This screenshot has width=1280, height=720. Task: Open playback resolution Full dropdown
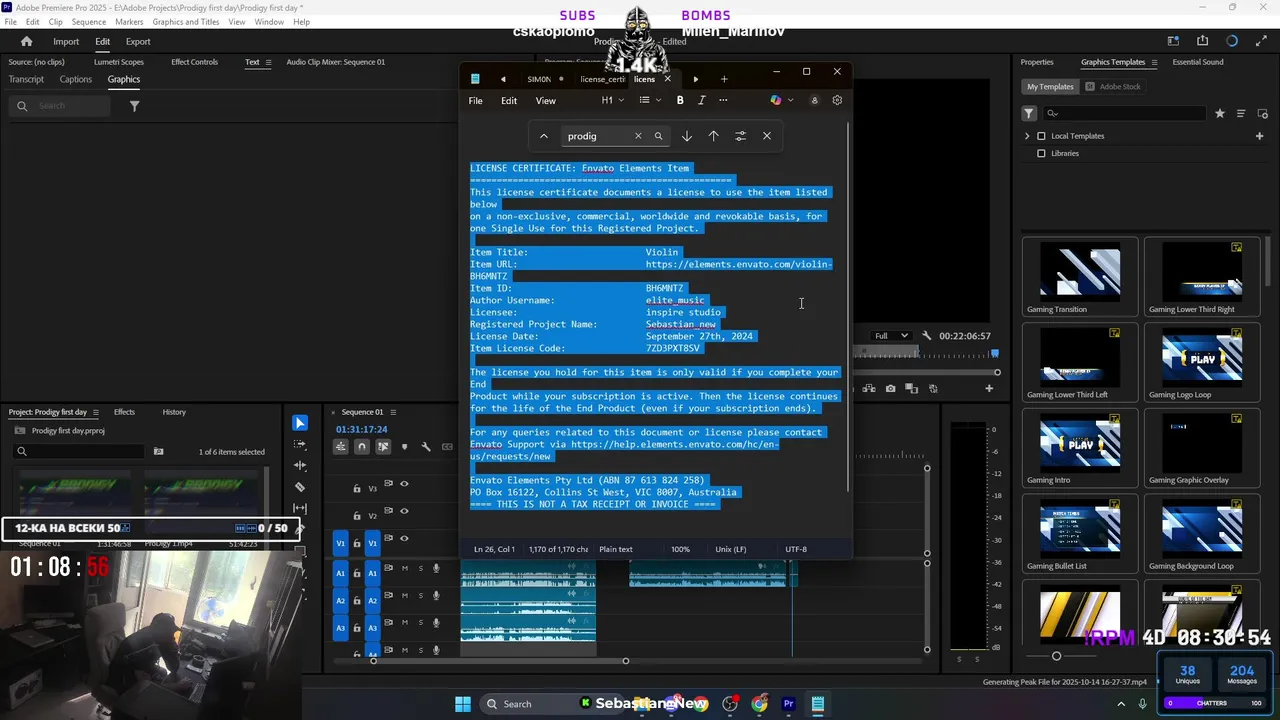point(892,336)
